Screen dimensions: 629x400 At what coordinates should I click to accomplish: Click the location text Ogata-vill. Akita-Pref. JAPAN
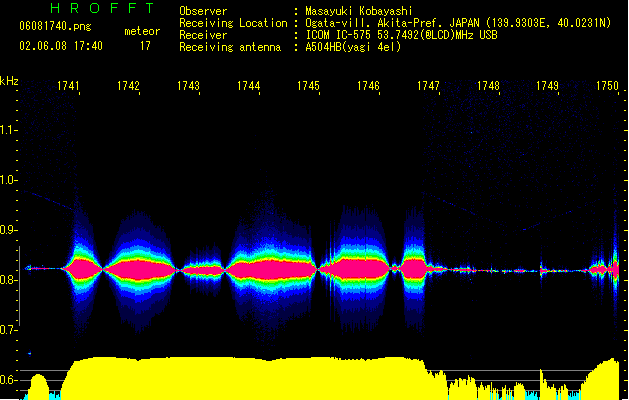392,23
